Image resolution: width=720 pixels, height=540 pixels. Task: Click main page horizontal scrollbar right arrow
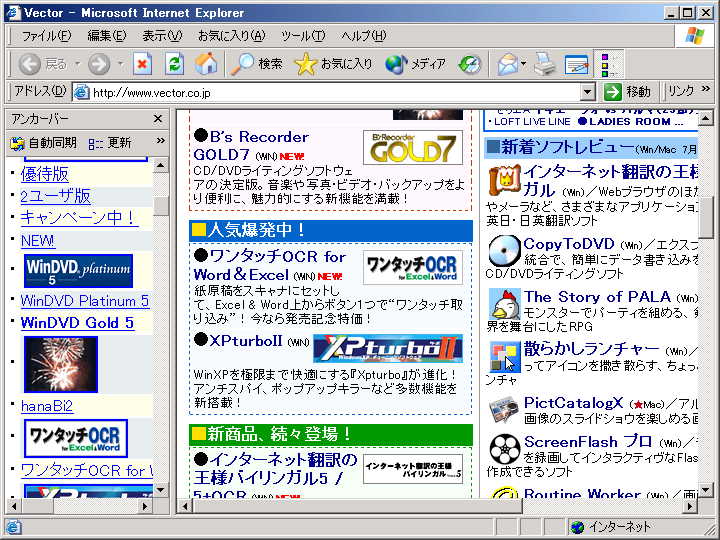tap(689, 506)
